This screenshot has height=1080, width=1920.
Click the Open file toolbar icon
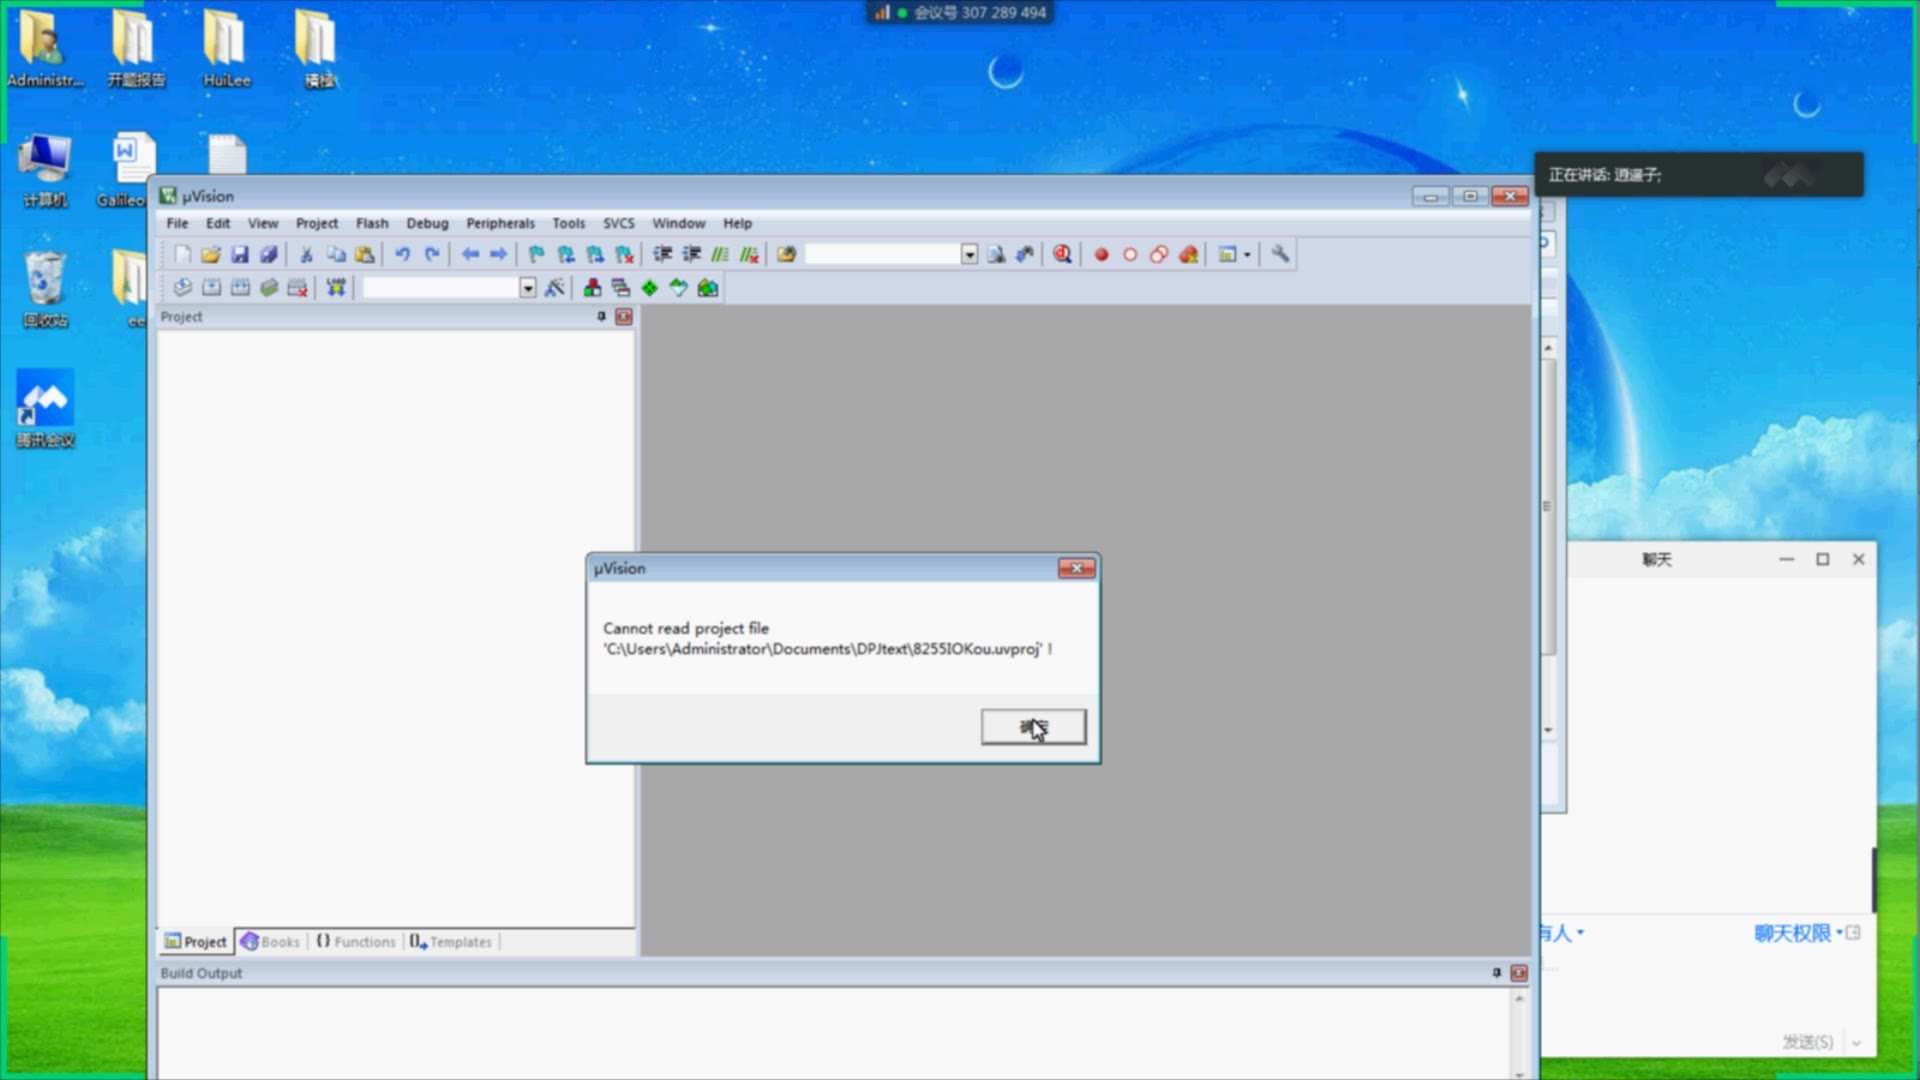pos(210,255)
